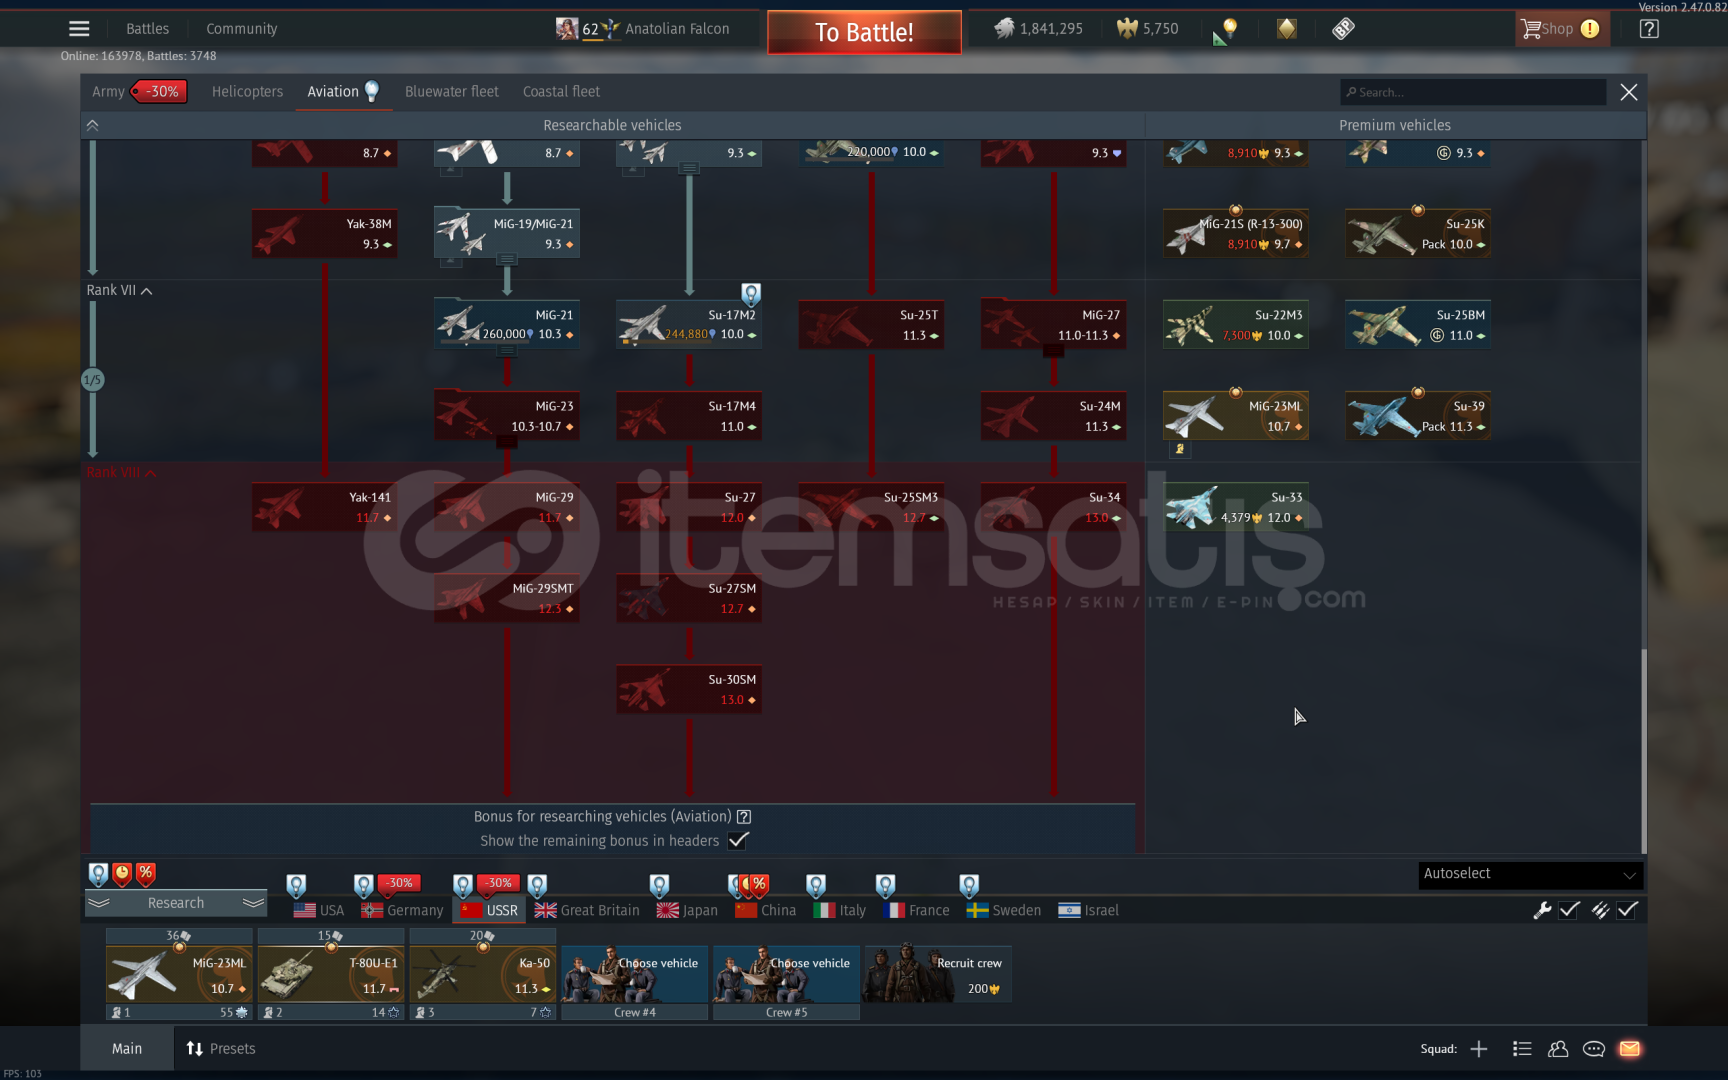Image resolution: width=1728 pixels, height=1080 pixels.
Task: Open the friends icon
Action: point(1558,1049)
